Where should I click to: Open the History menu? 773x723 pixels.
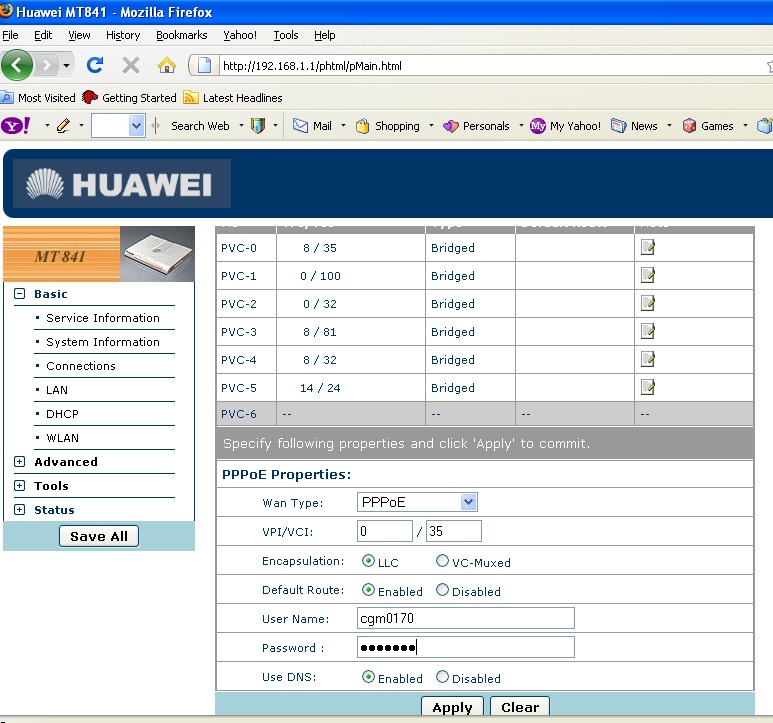tap(123, 35)
